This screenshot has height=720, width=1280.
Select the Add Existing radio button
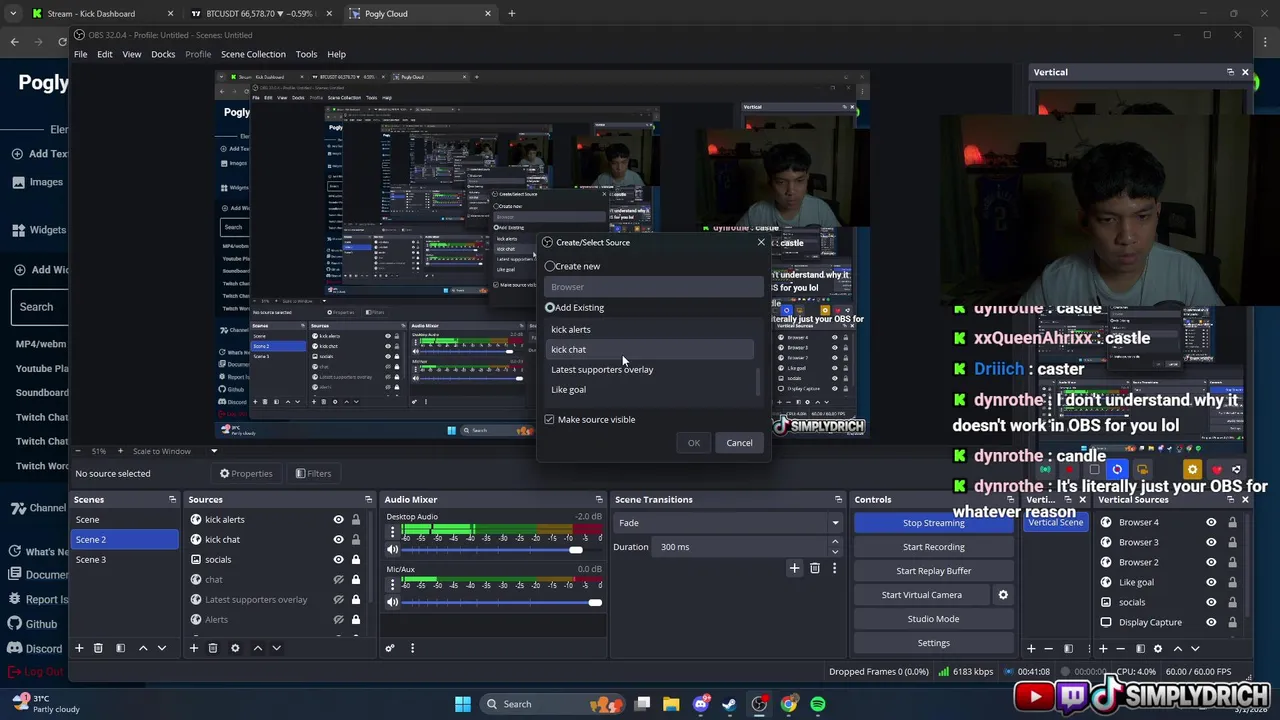point(550,307)
